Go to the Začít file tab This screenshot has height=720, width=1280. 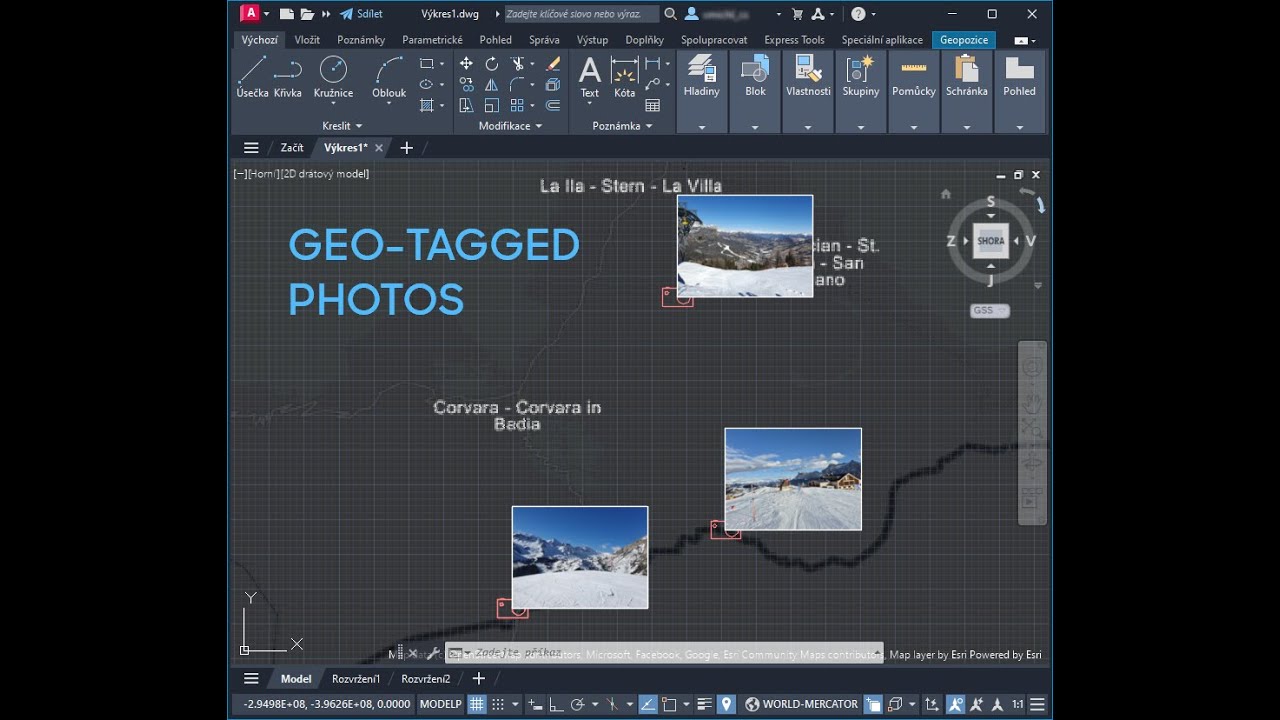click(x=292, y=148)
